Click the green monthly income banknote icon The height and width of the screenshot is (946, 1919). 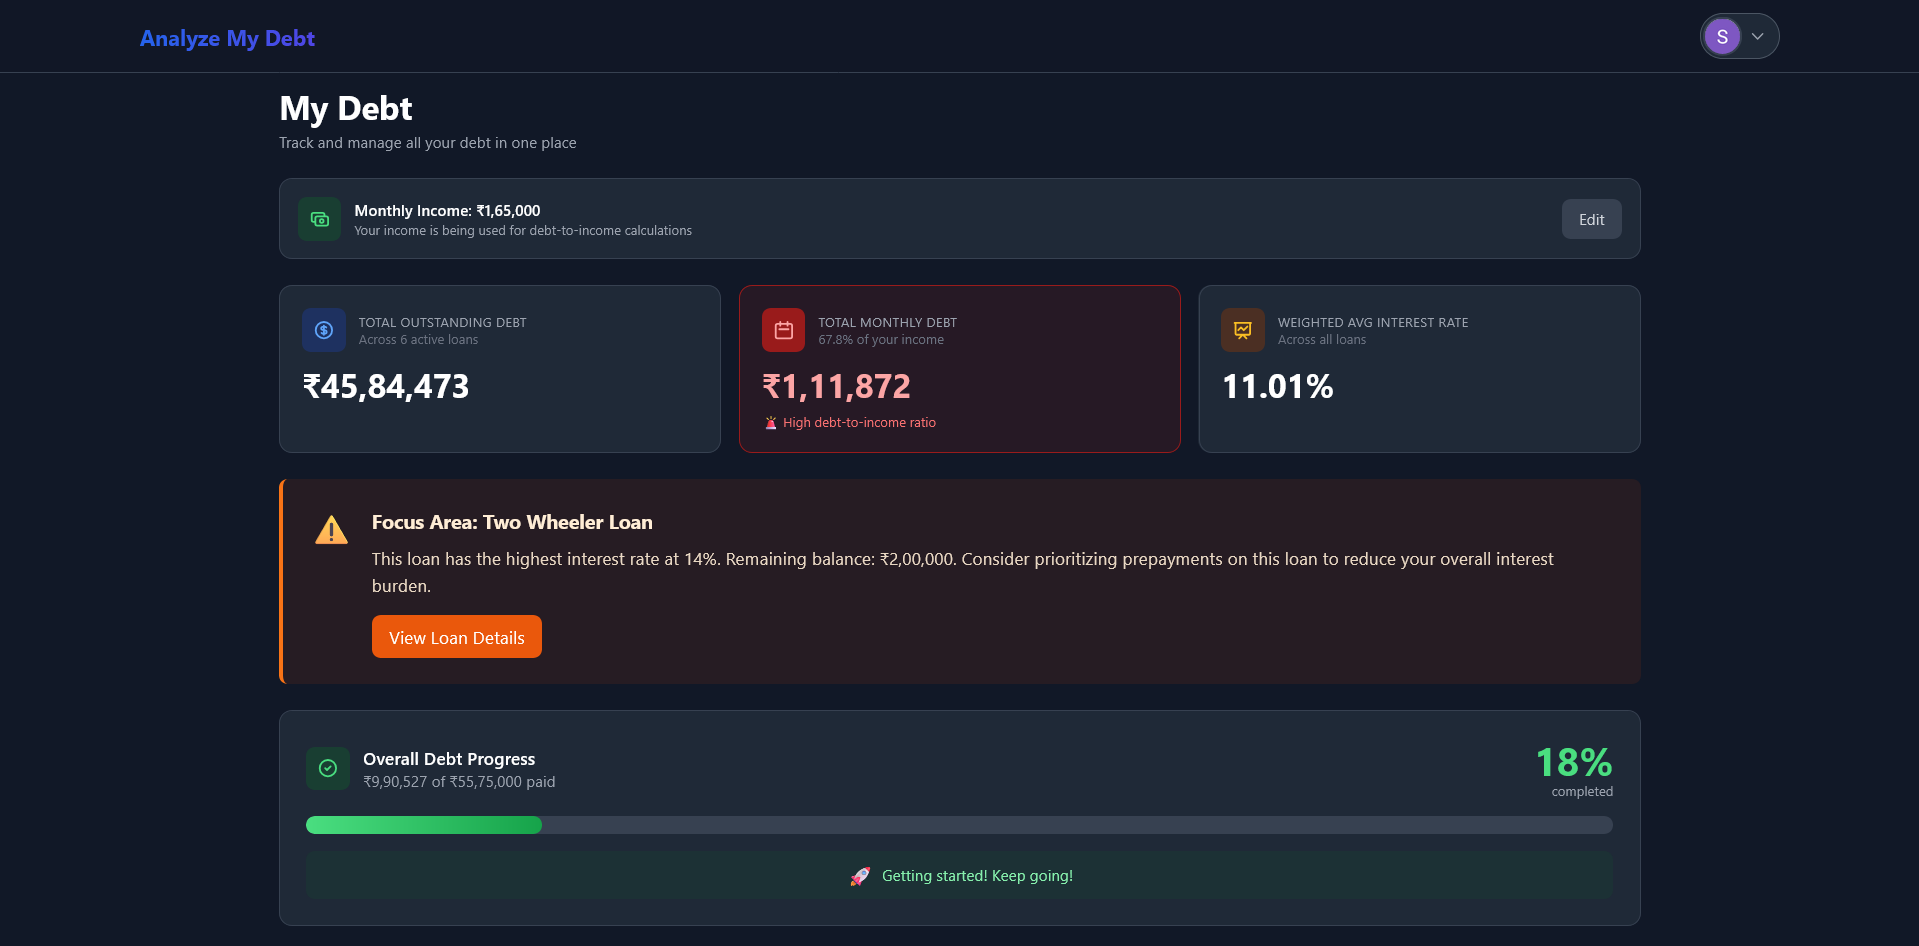coord(318,219)
